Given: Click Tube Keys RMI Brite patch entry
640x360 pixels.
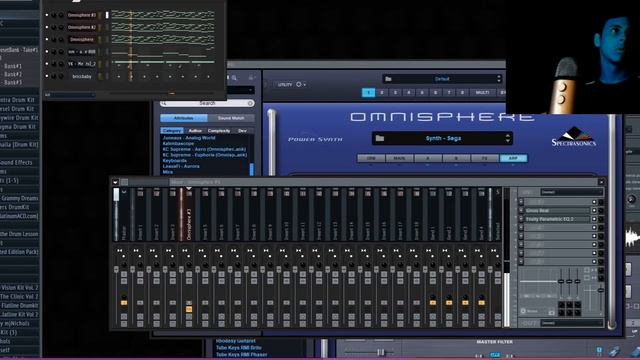Looking at the screenshot, I should click(x=239, y=348).
